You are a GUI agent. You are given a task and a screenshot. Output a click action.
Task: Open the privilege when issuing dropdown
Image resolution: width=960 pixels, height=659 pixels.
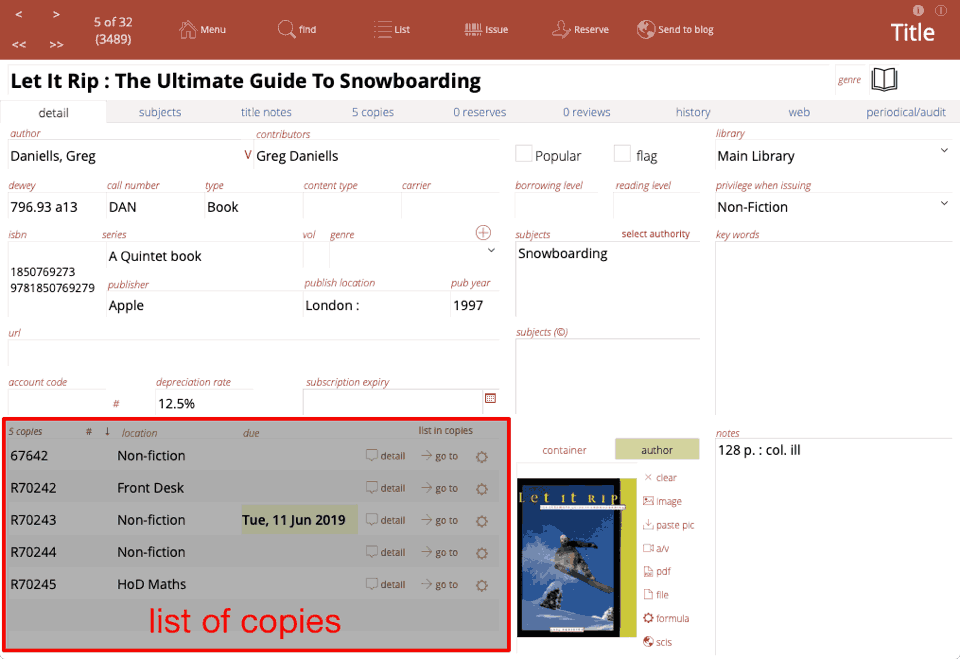coord(944,204)
